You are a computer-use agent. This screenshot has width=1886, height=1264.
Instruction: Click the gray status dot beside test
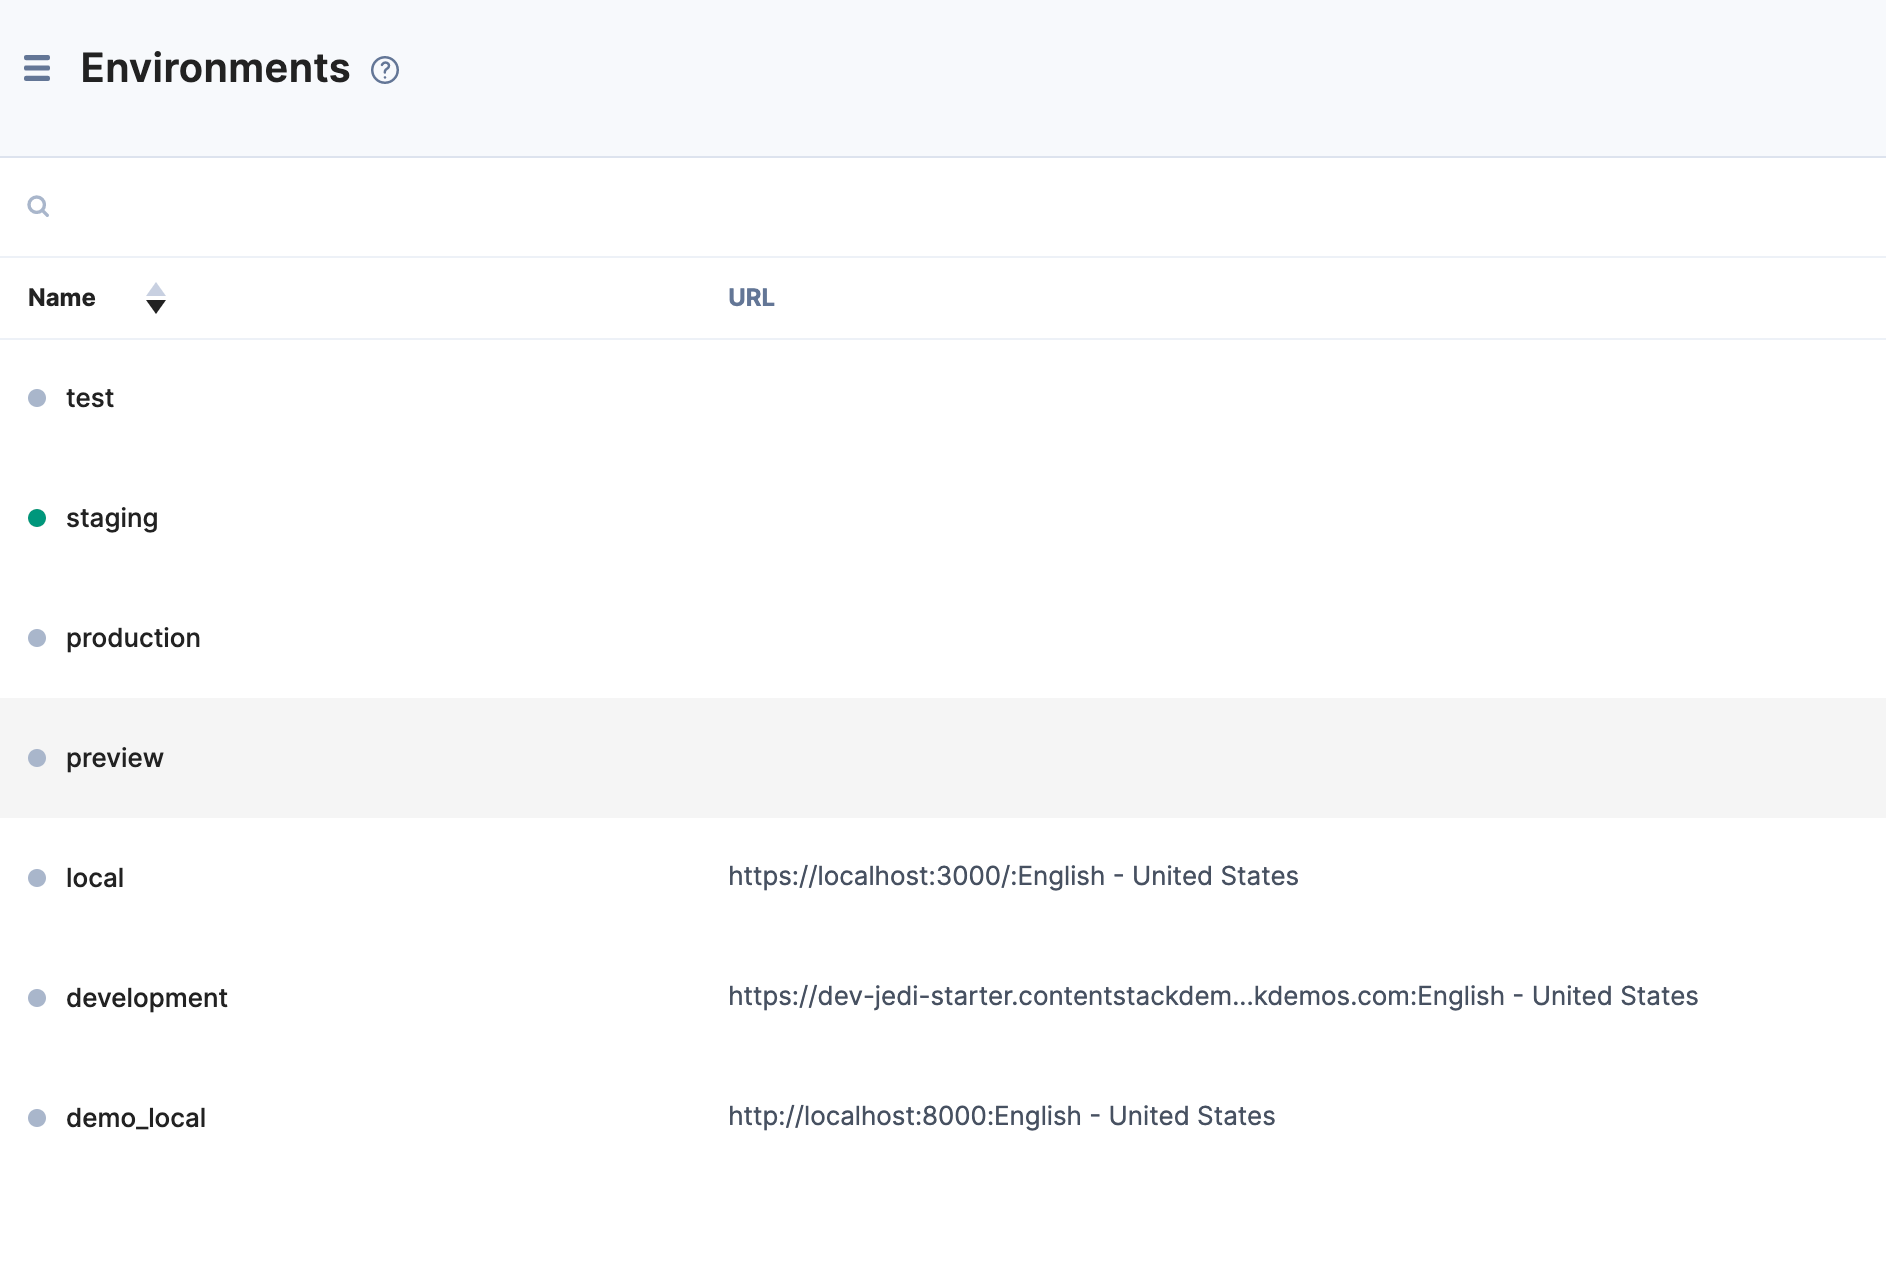click(x=37, y=398)
